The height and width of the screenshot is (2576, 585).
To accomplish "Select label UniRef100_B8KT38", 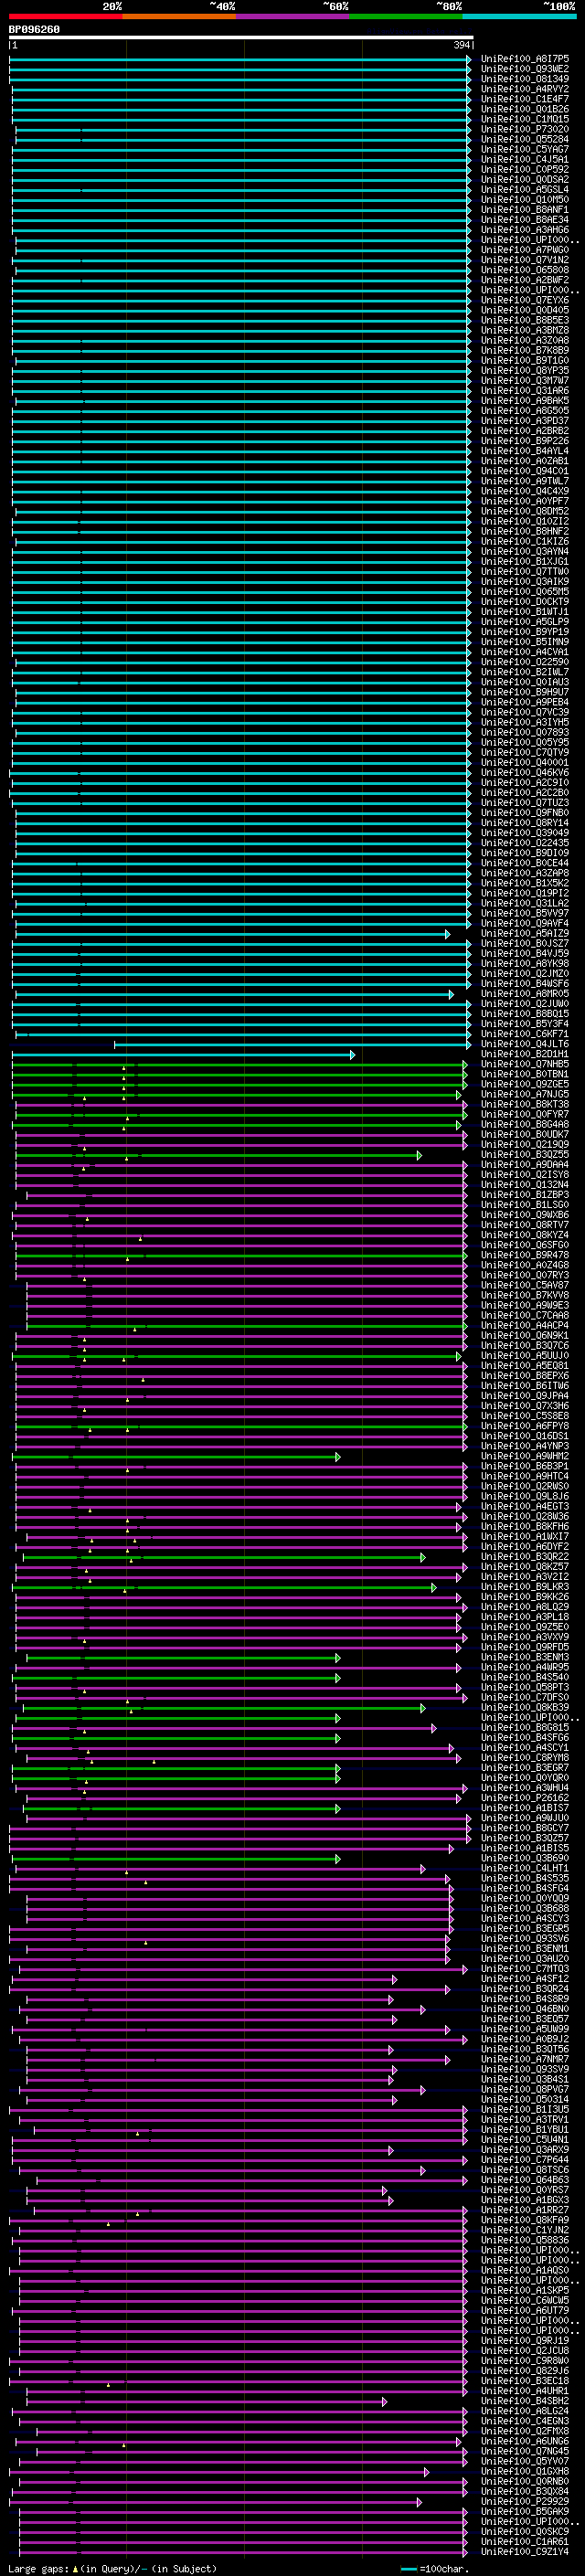I will pyautogui.click(x=525, y=1104).
